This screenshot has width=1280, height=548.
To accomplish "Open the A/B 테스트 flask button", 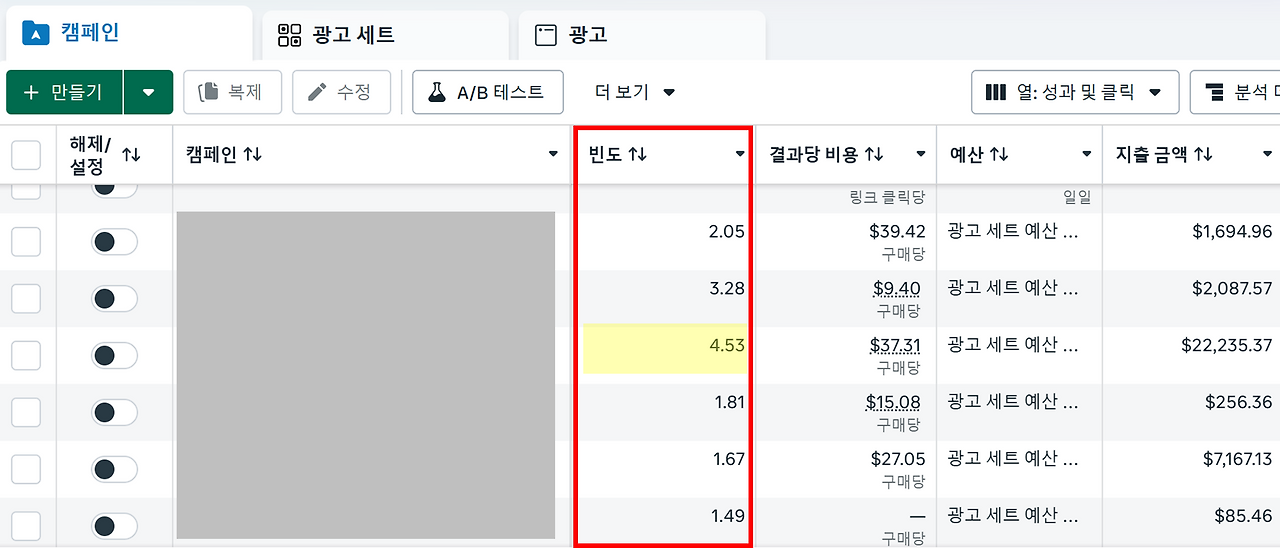I will 488,92.
